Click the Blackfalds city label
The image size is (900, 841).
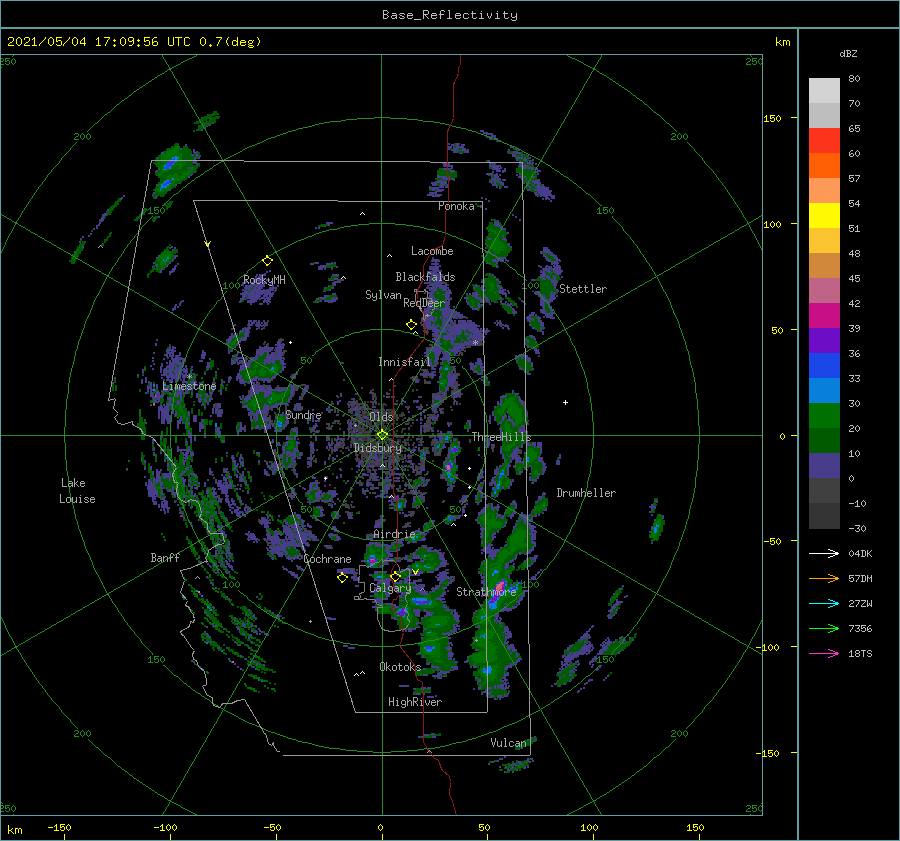[x=425, y=277]
